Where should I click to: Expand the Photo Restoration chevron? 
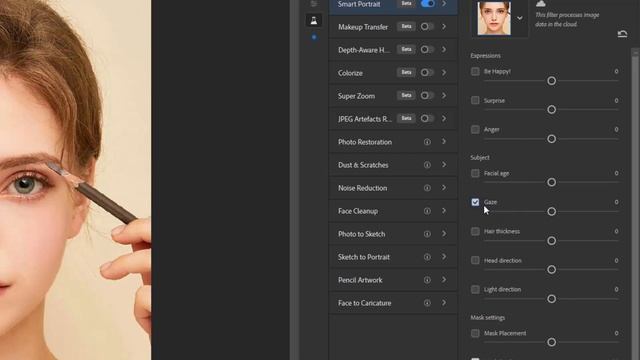(444, 142)
